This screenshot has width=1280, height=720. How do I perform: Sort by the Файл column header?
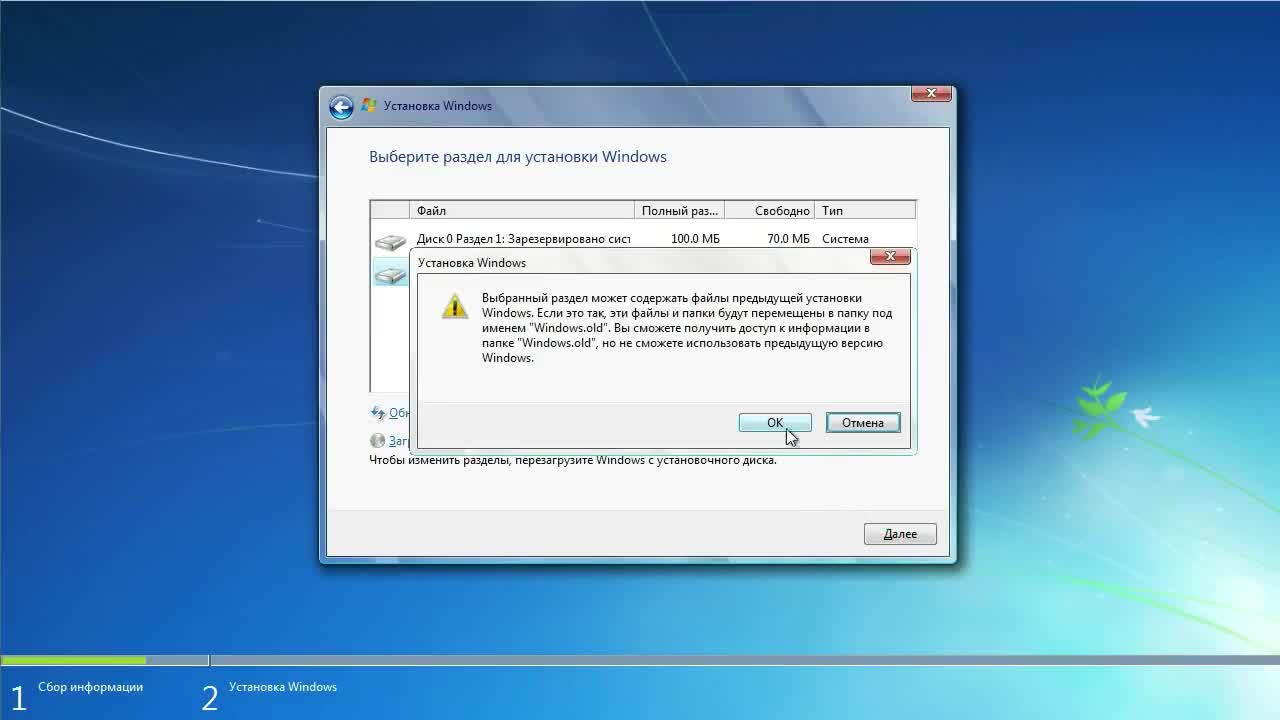pyautogui.click(x=522, y=211)
